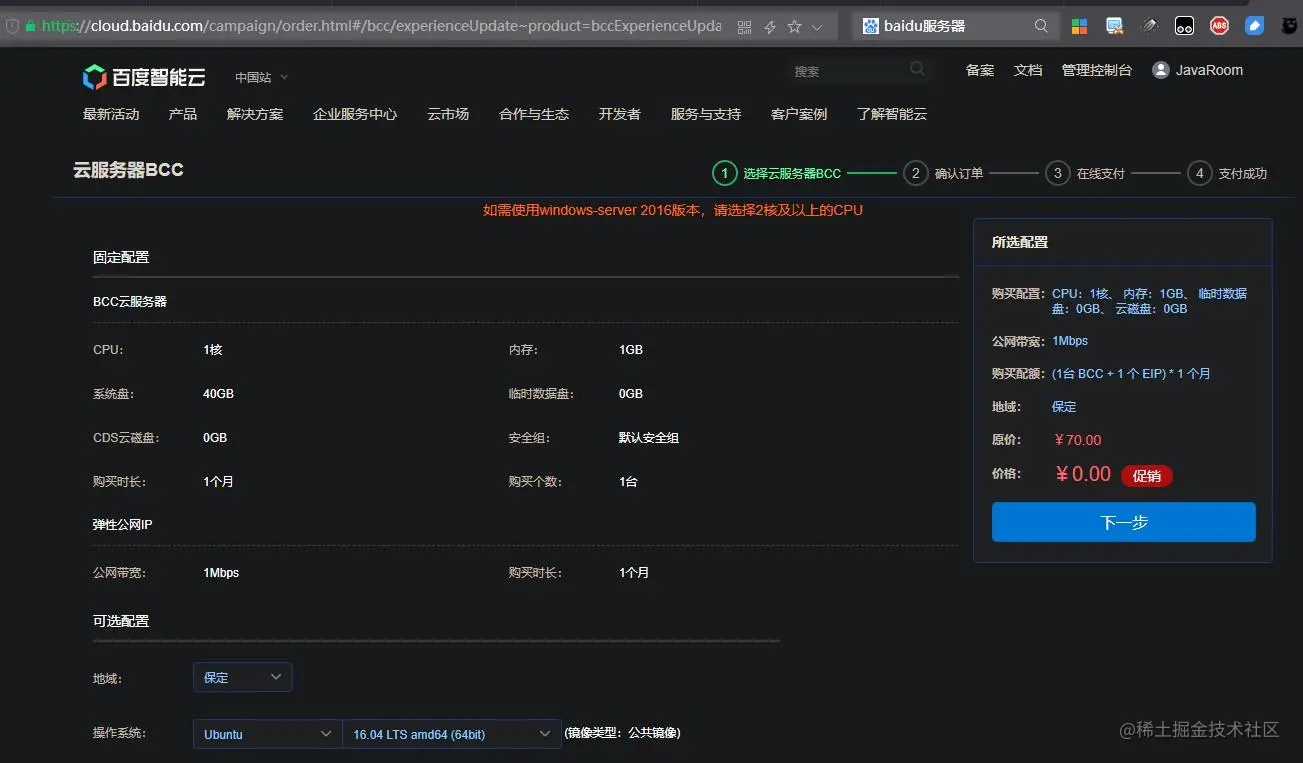
Task: Open the 16.04 LTS amd64 version dropdown
Action: [x=452, y=734]
